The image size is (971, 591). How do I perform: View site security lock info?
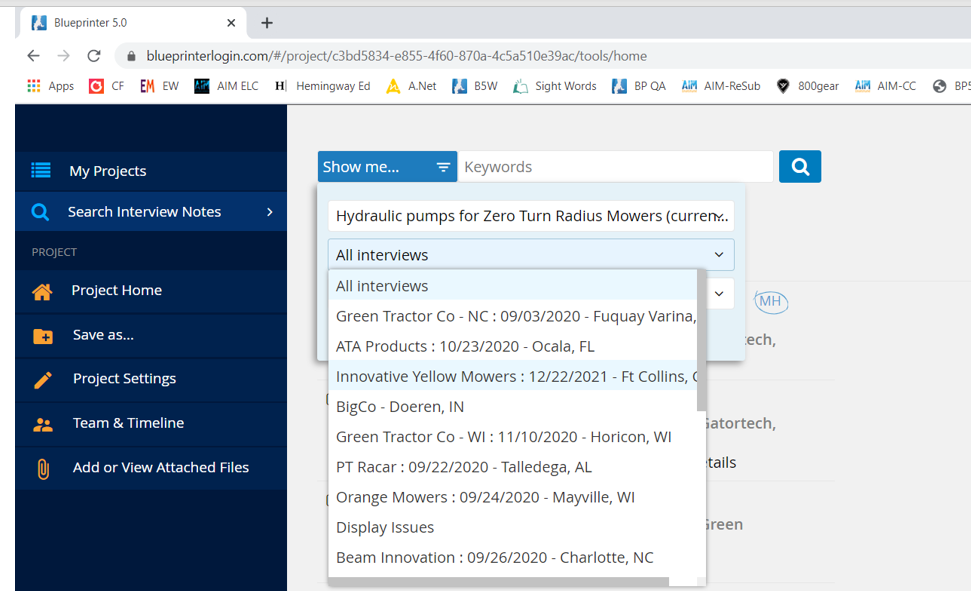[x=131, y=56]
